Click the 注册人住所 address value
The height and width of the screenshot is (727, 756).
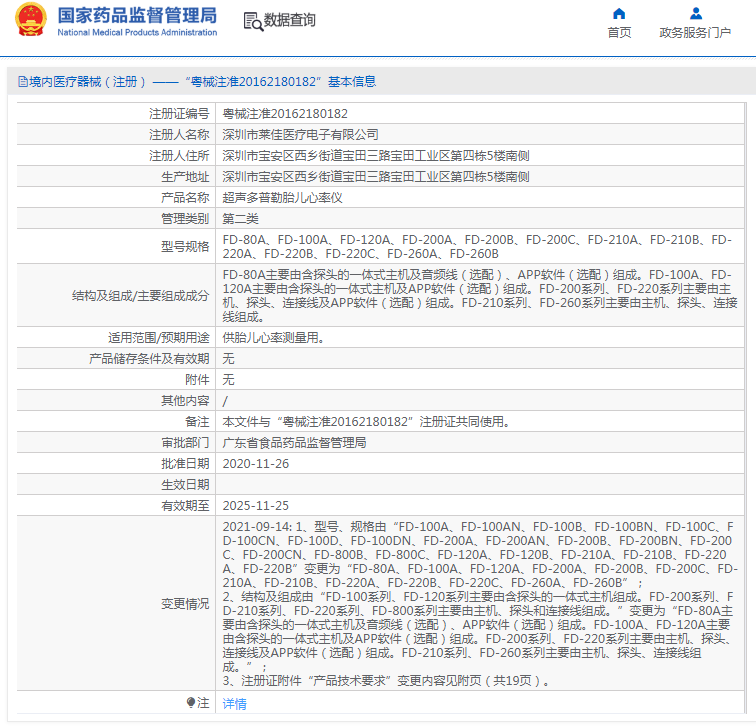[376, 156]
